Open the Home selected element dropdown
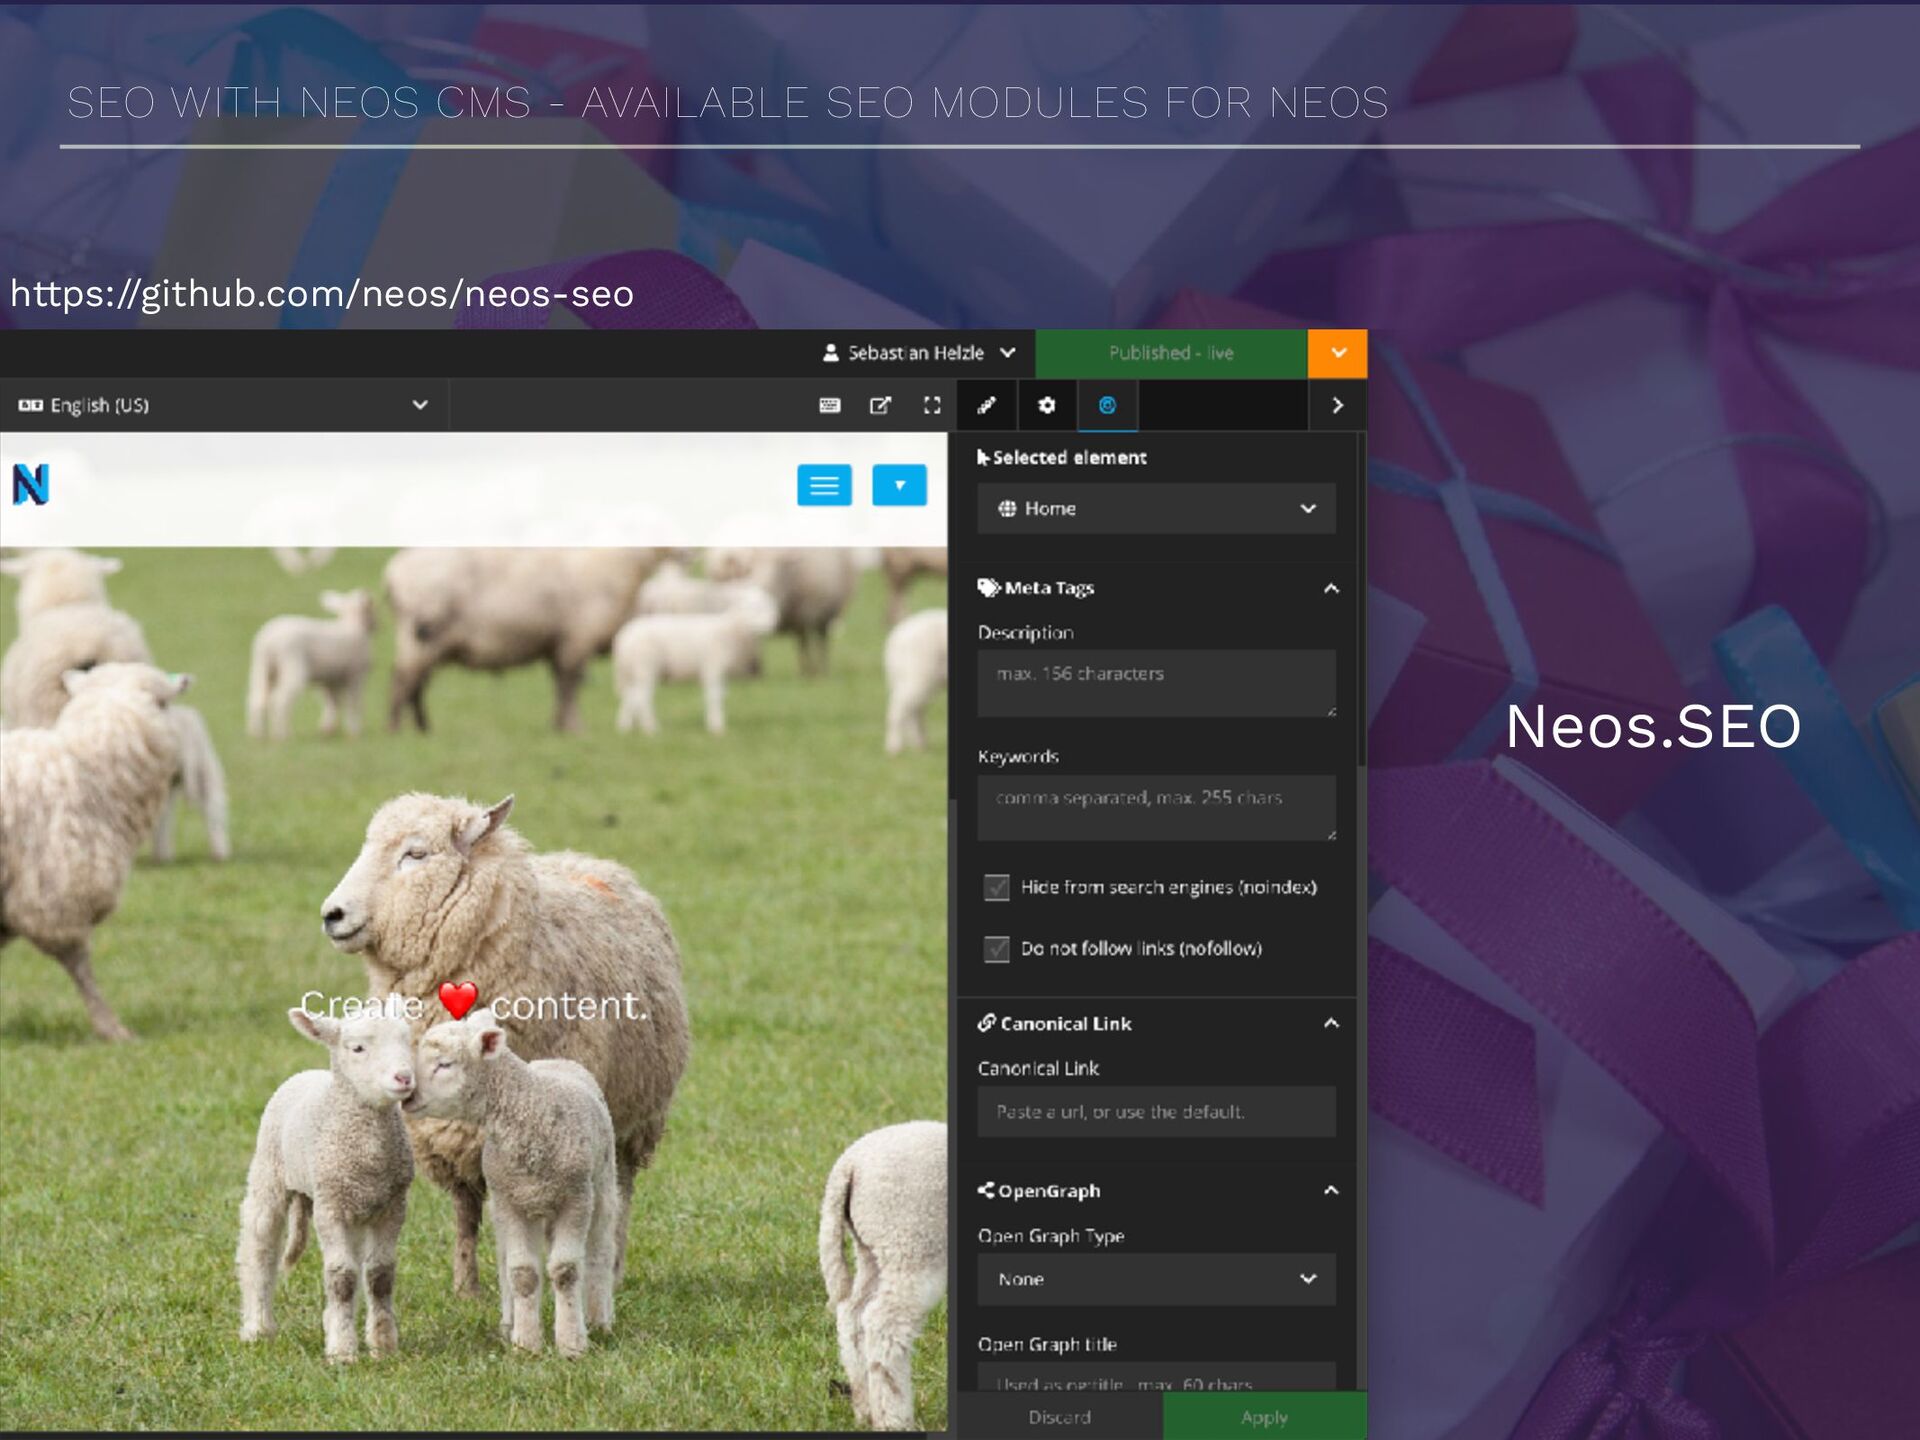 (1156, 508)
